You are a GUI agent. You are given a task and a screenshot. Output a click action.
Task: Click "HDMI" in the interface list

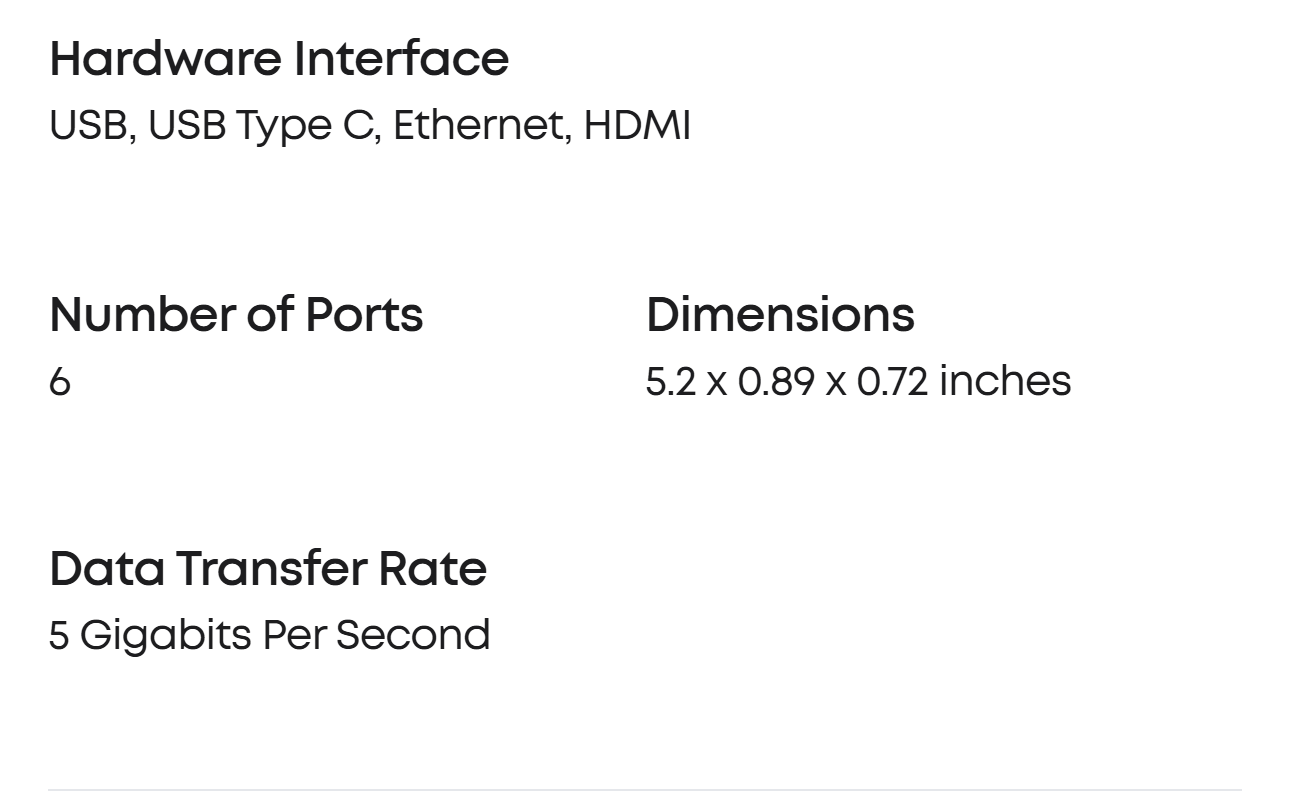click(637, 127)
